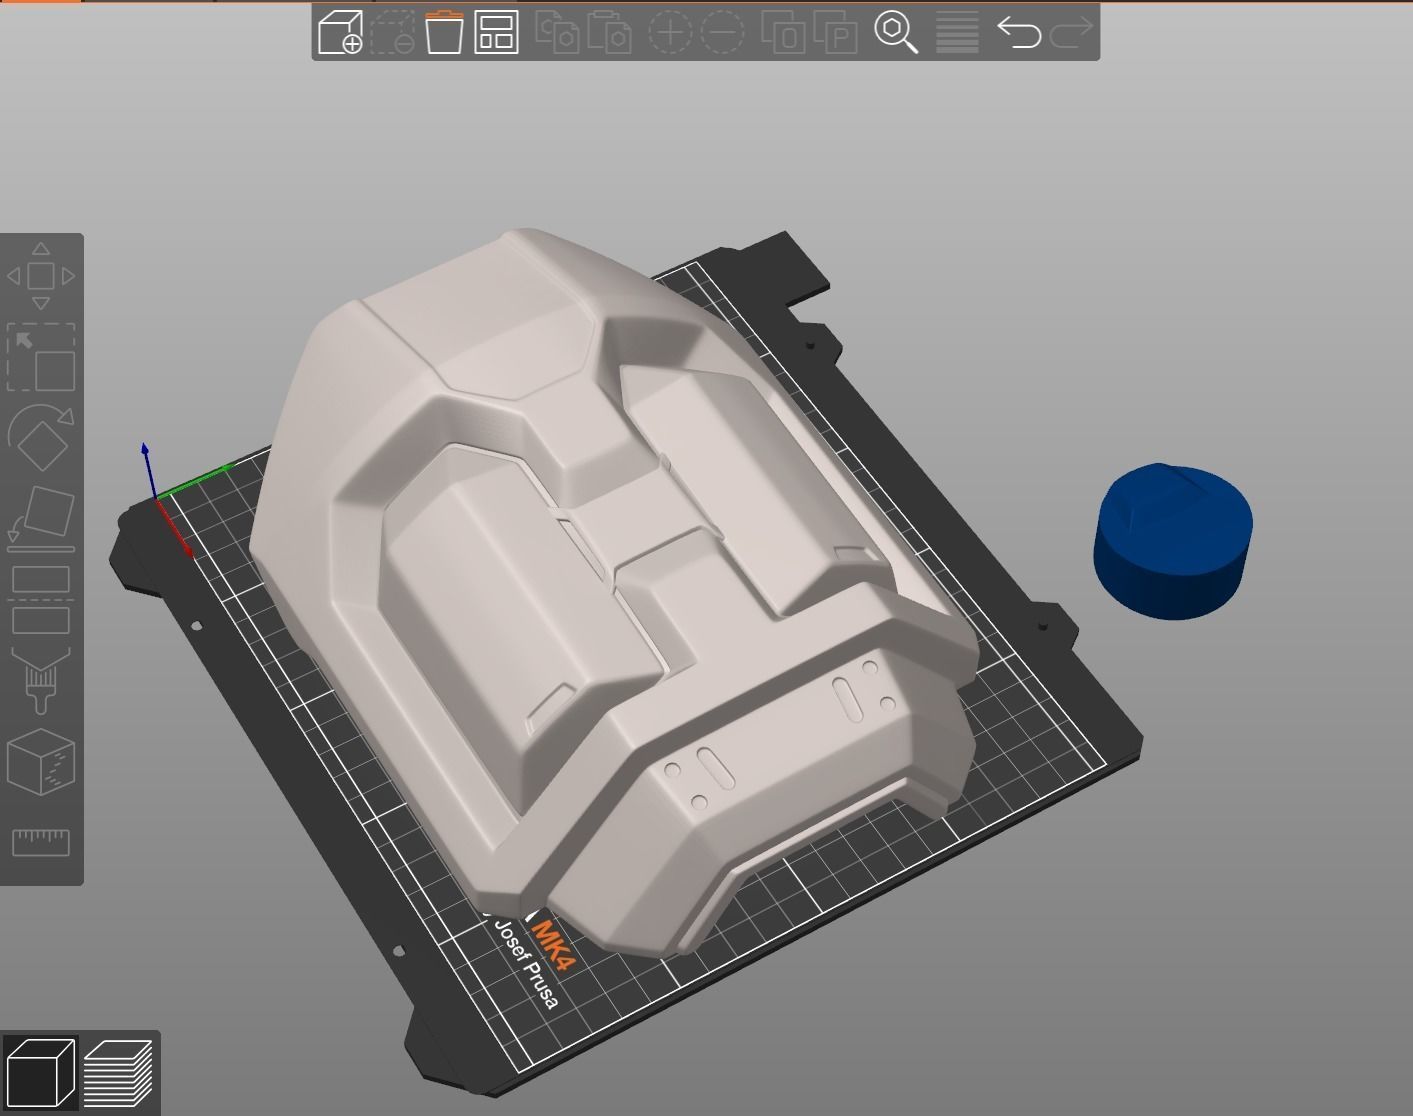Click the Delete selected object icon
1413x1116 pixels.
[392, 32]
